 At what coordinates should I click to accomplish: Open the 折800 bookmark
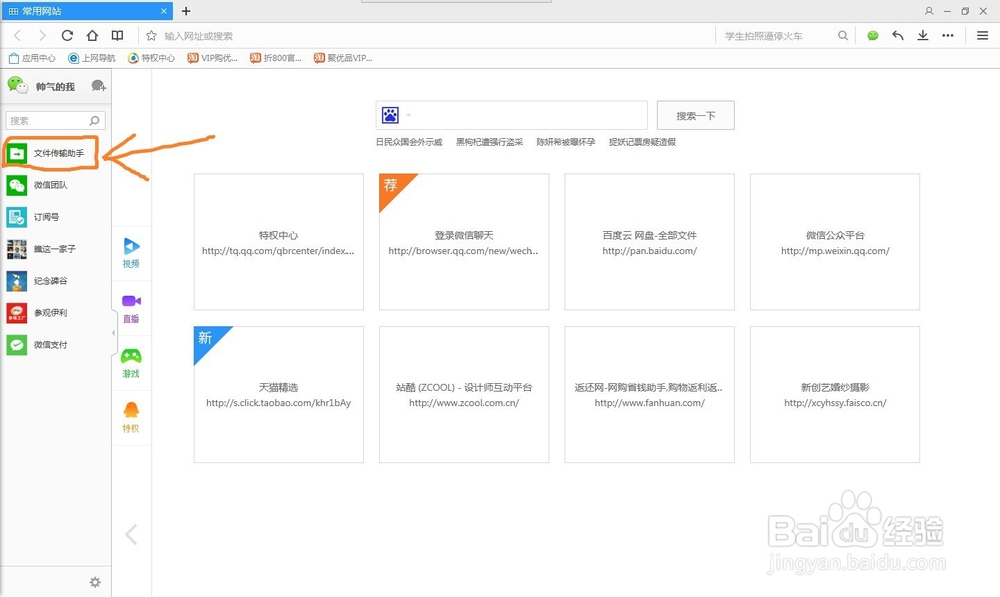[x=275, y=58]
